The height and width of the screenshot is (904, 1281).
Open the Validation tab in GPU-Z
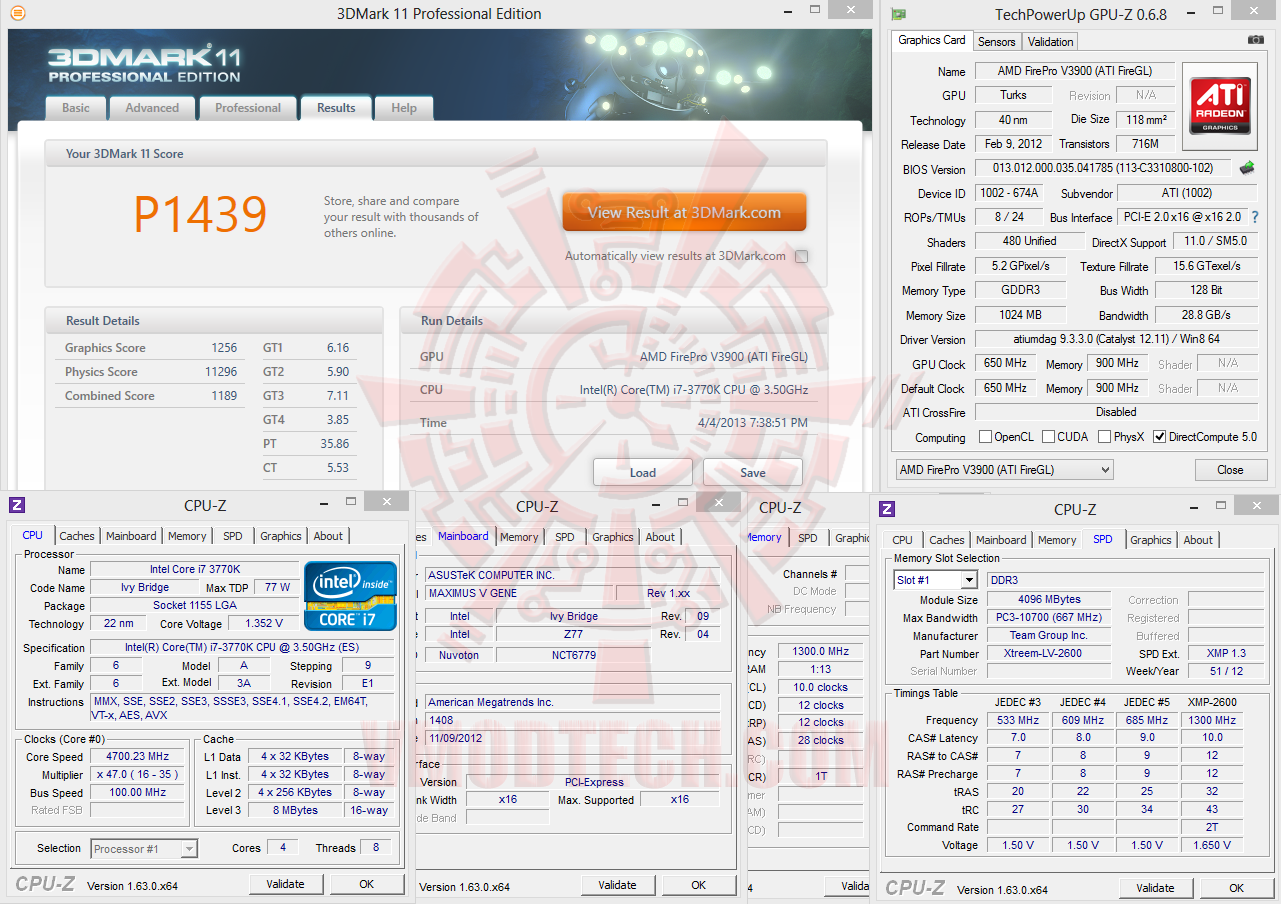[1050, 42]
